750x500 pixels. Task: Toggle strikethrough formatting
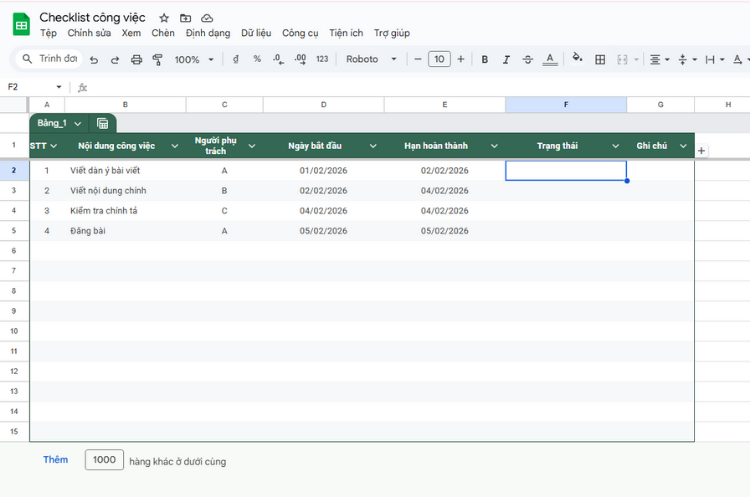(x=528, y=59)
